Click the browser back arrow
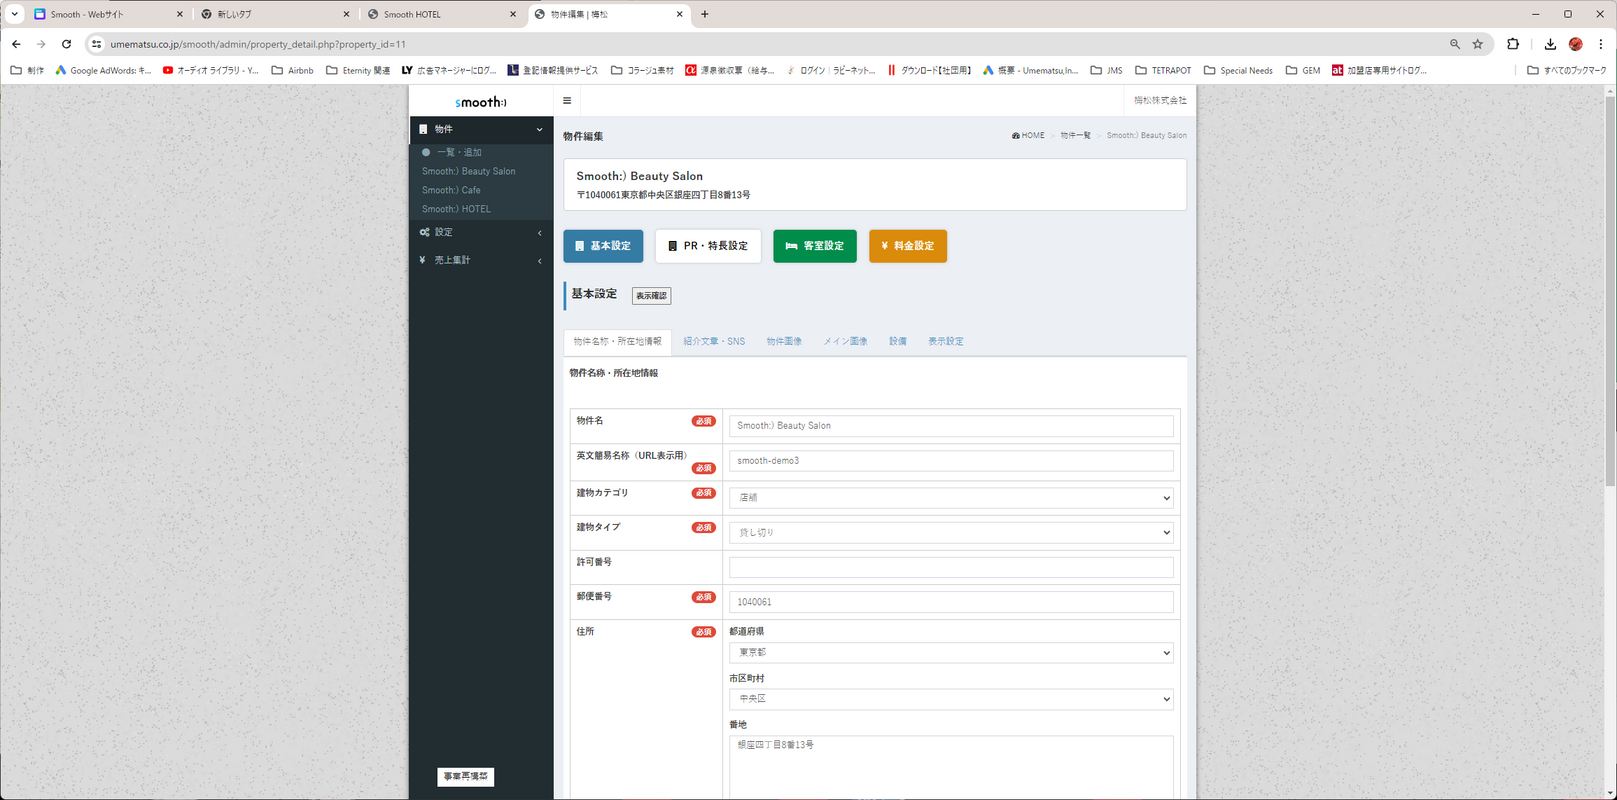 coord(16,44)
